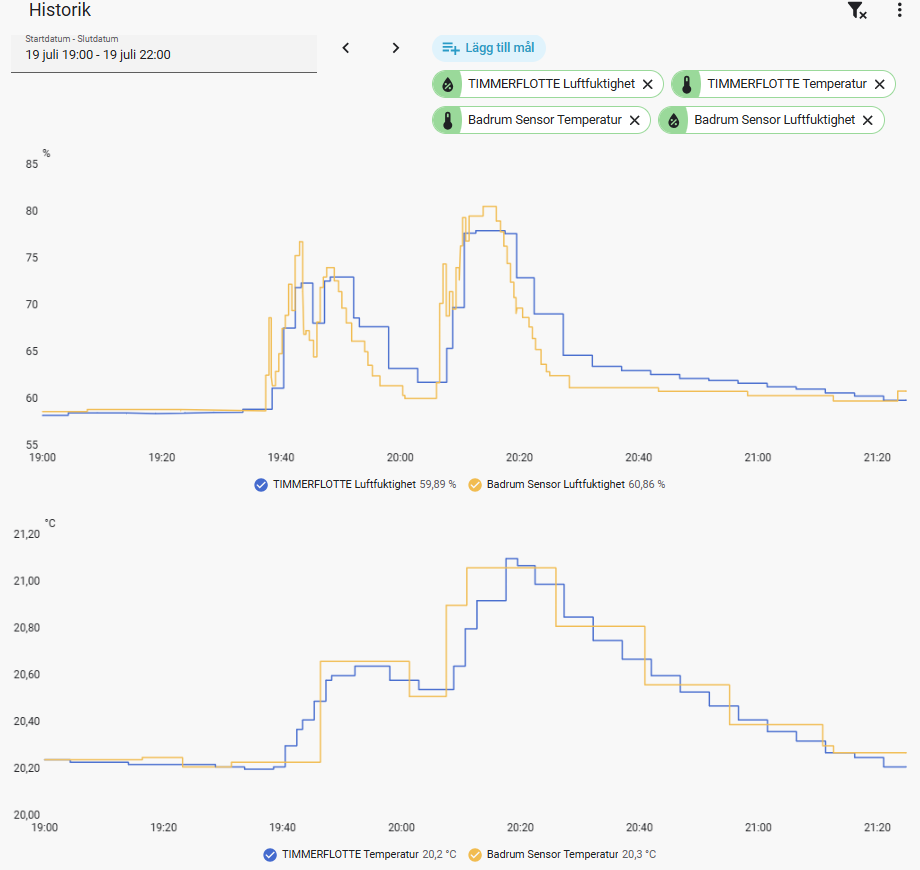
Task: Click humidity icon on Badrum Sensor Luftfuktighet chip
Action: click(x=674, y=120)
